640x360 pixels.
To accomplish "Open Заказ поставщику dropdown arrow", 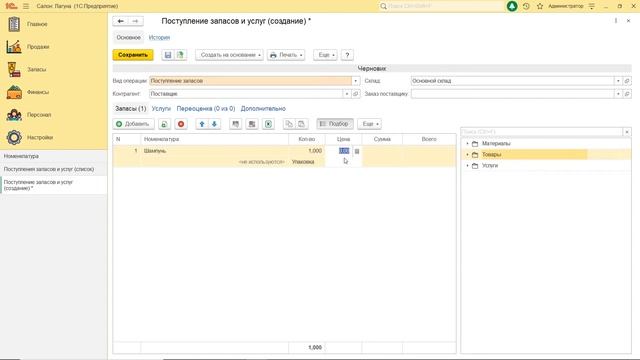I will coord(618,94).
